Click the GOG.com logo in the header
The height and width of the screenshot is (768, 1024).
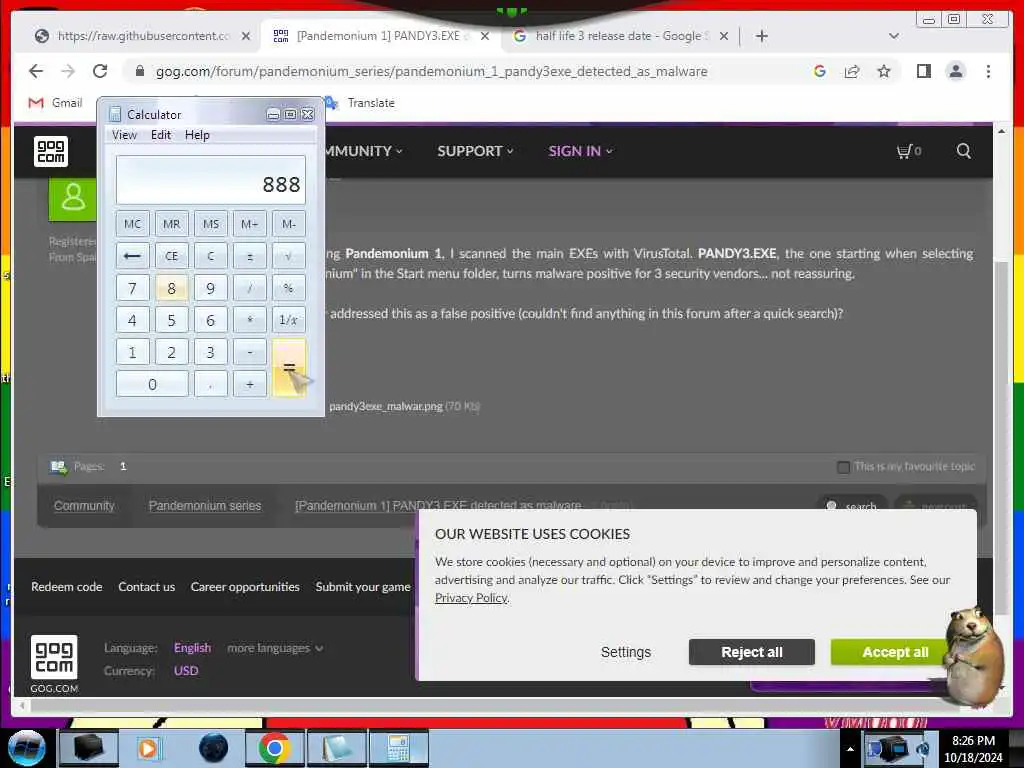(x=51, y=152)
